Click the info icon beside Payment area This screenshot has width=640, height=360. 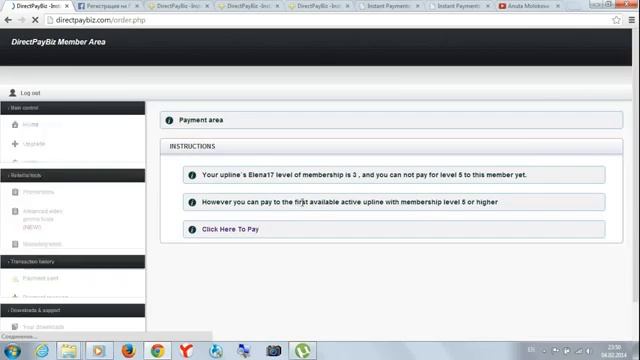169,120
